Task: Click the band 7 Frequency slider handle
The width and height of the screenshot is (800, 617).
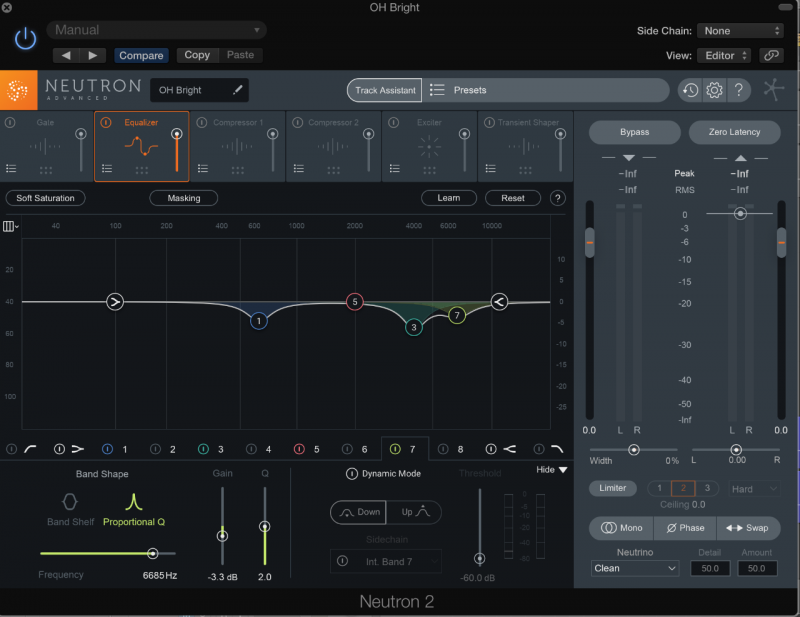Action: [x=153, y=553]
